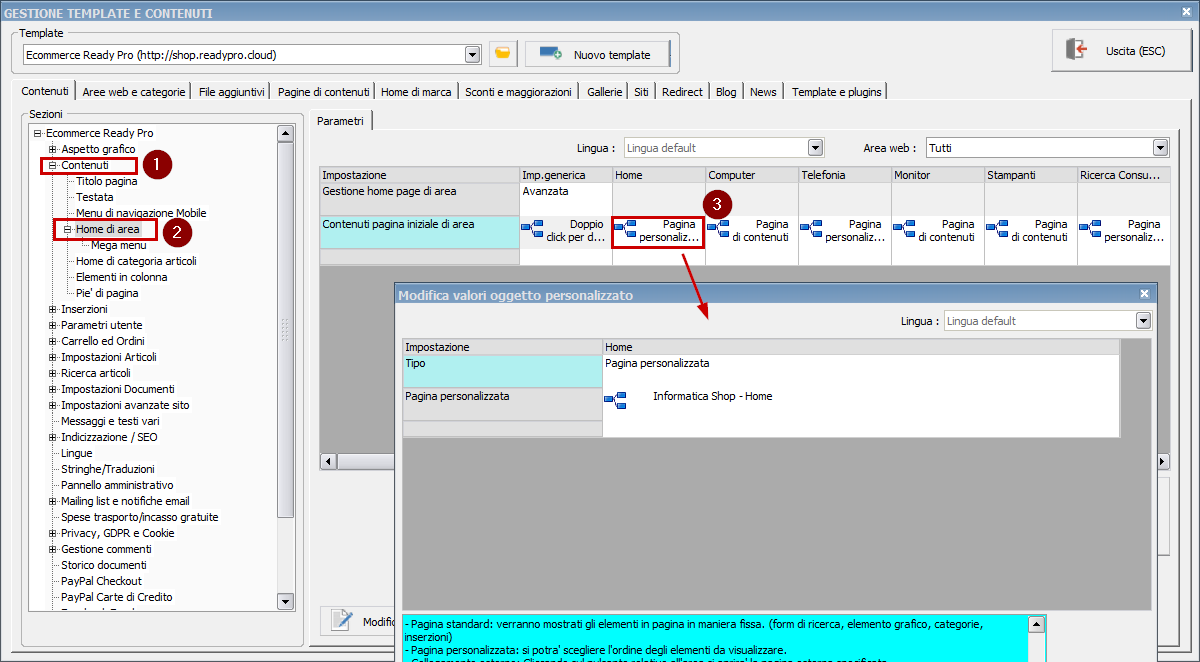Click sections tree scrollbar up arrow
Image resolution: width=1200 pixels, height=662 pixels.
click(285, 133)
